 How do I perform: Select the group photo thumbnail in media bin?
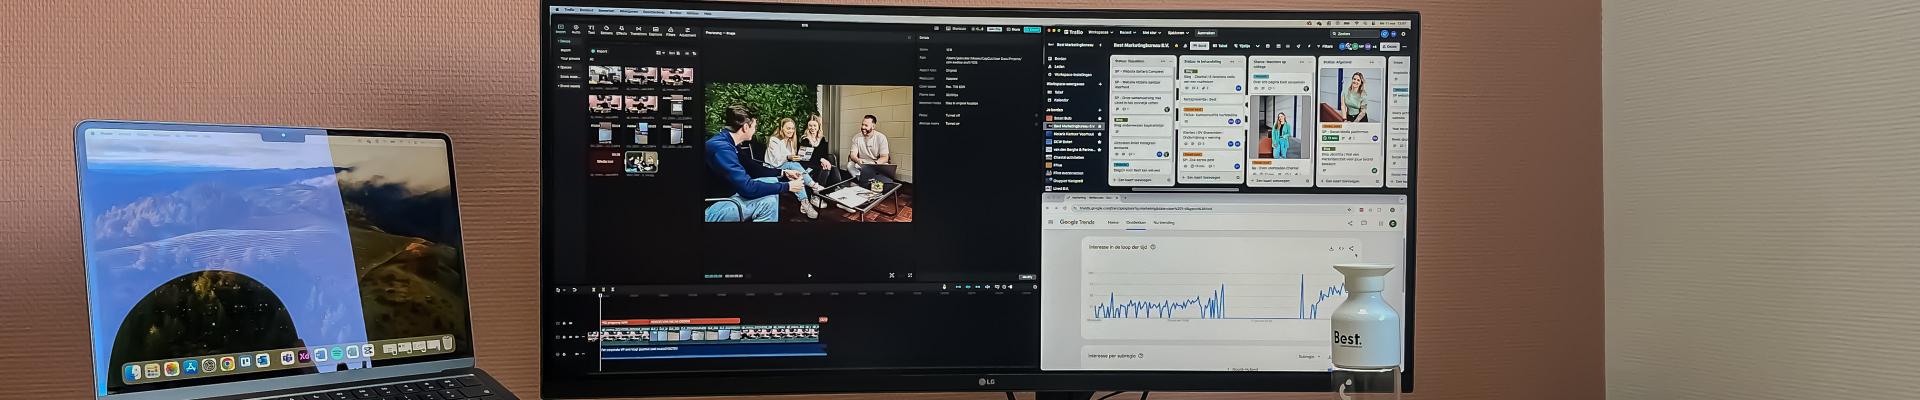click(x=641, y=160)
